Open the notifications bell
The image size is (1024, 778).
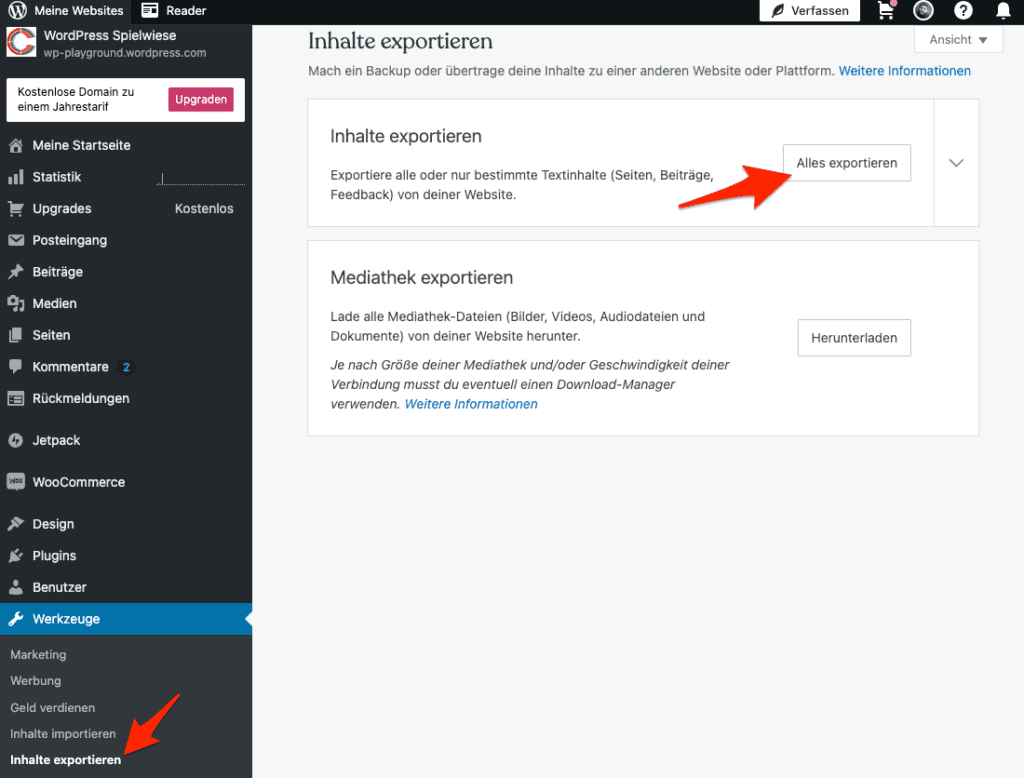(1002, 10)
